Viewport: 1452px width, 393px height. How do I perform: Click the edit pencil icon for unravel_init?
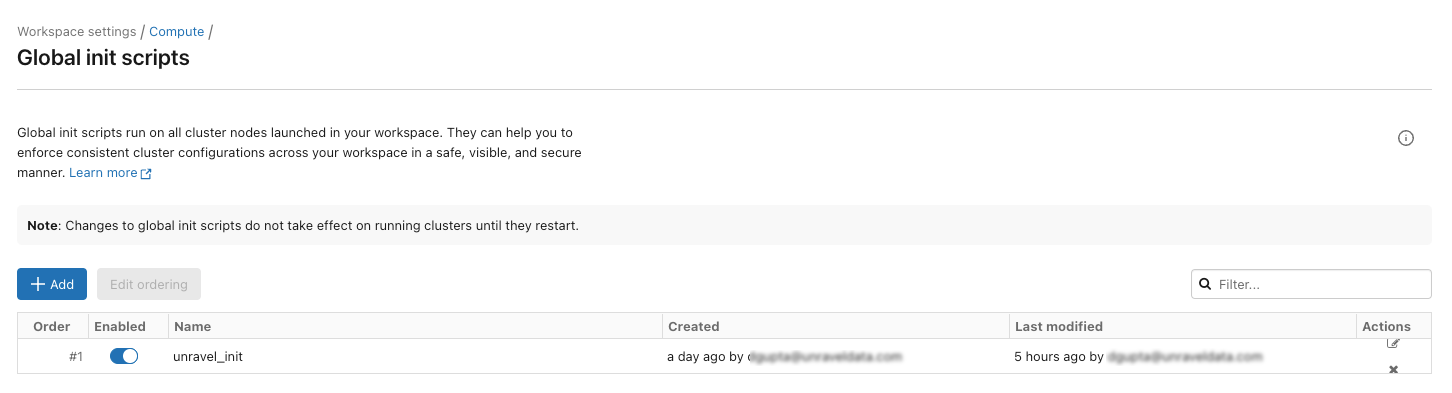point(1393,344)
